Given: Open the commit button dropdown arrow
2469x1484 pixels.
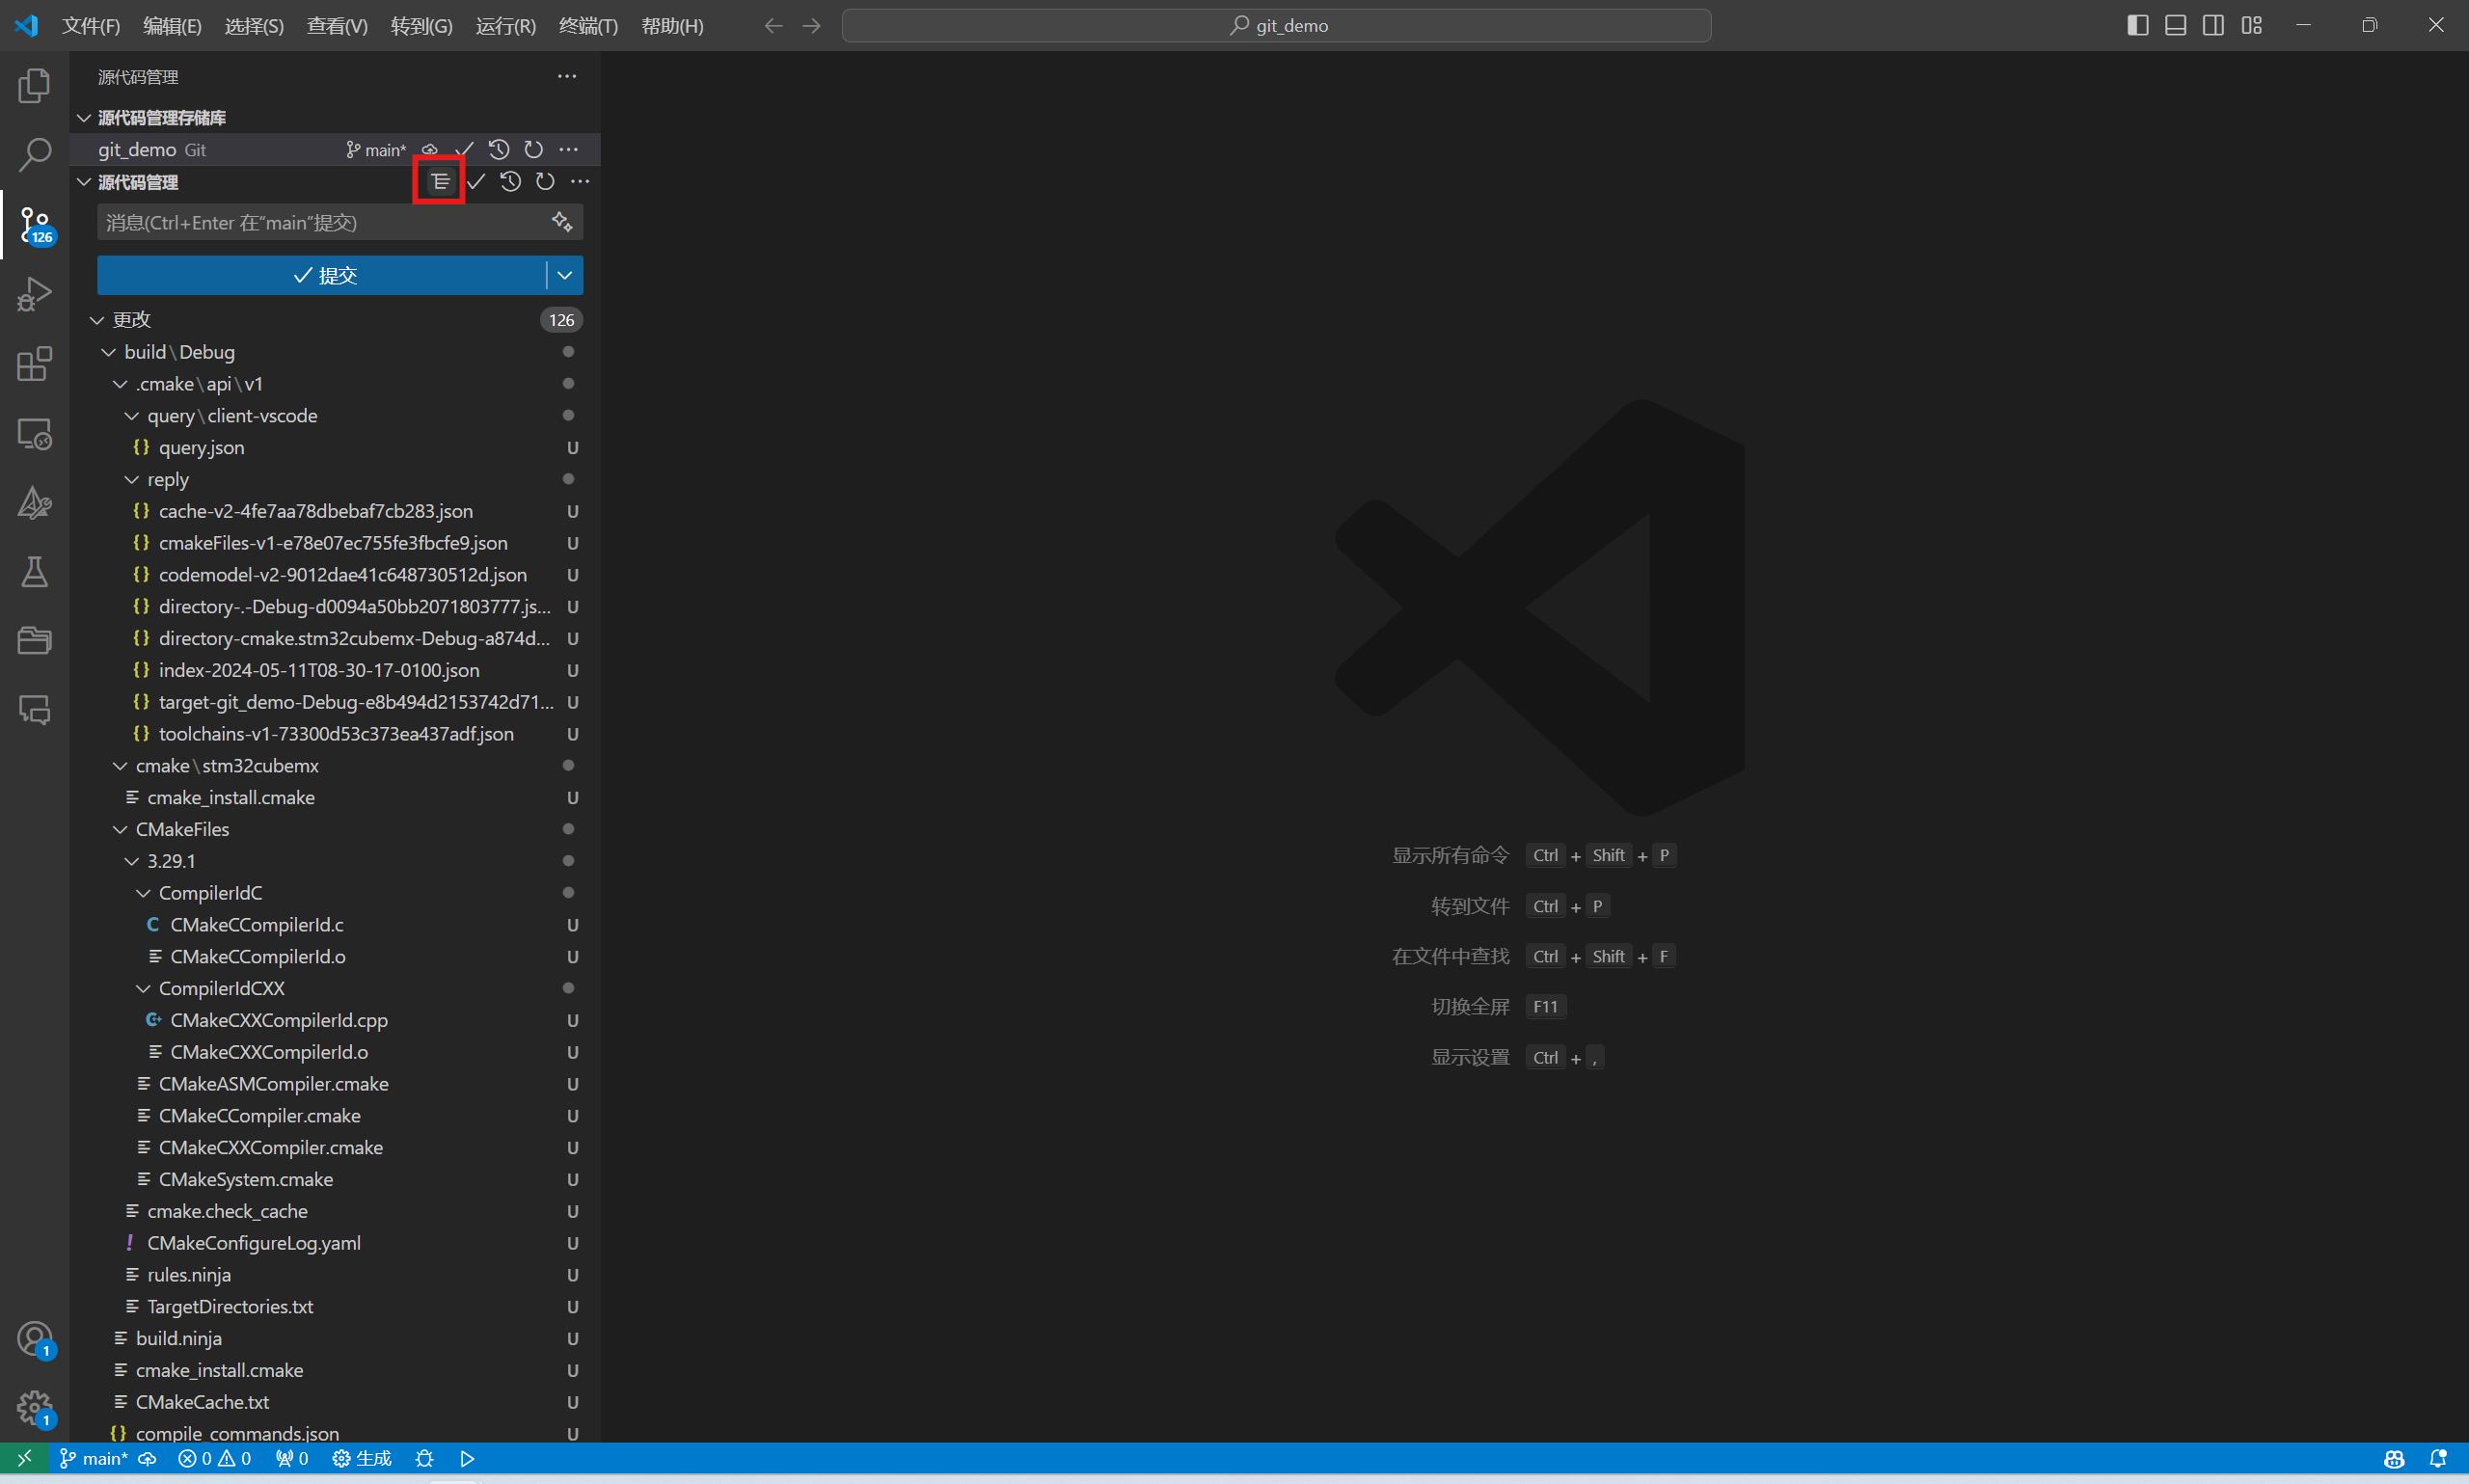Looking at the screenshot, I should (x=565, y=275).
